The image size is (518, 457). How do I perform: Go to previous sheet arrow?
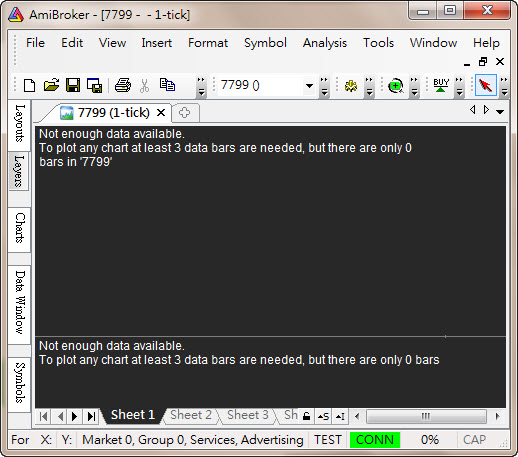pyautogui.click(x=60, y=416)
